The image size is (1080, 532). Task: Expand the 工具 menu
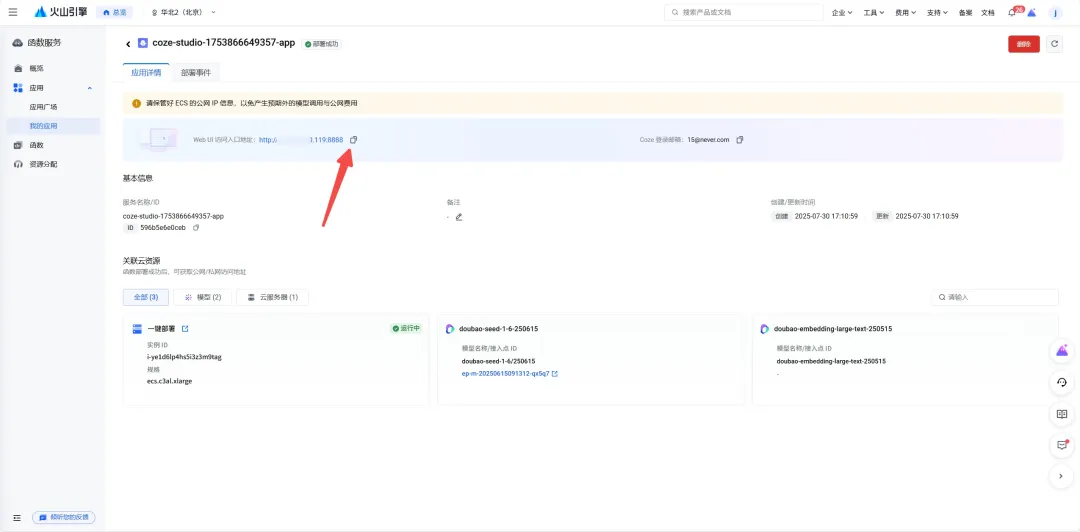873,12
